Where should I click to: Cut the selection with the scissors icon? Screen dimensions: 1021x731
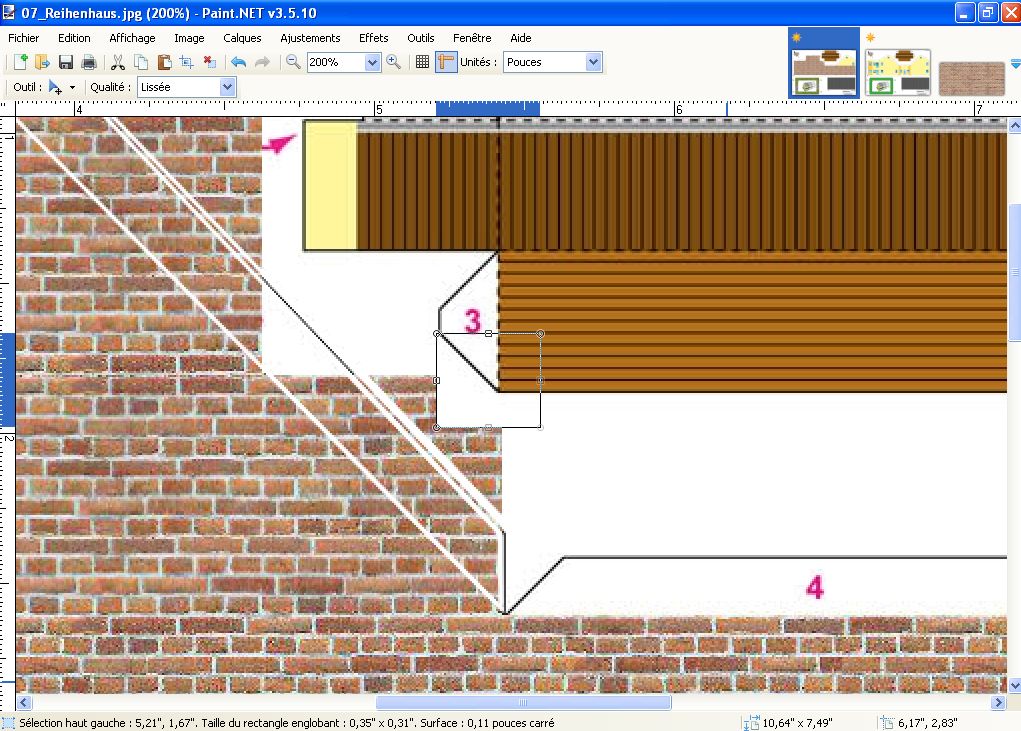tap(118, 62)
